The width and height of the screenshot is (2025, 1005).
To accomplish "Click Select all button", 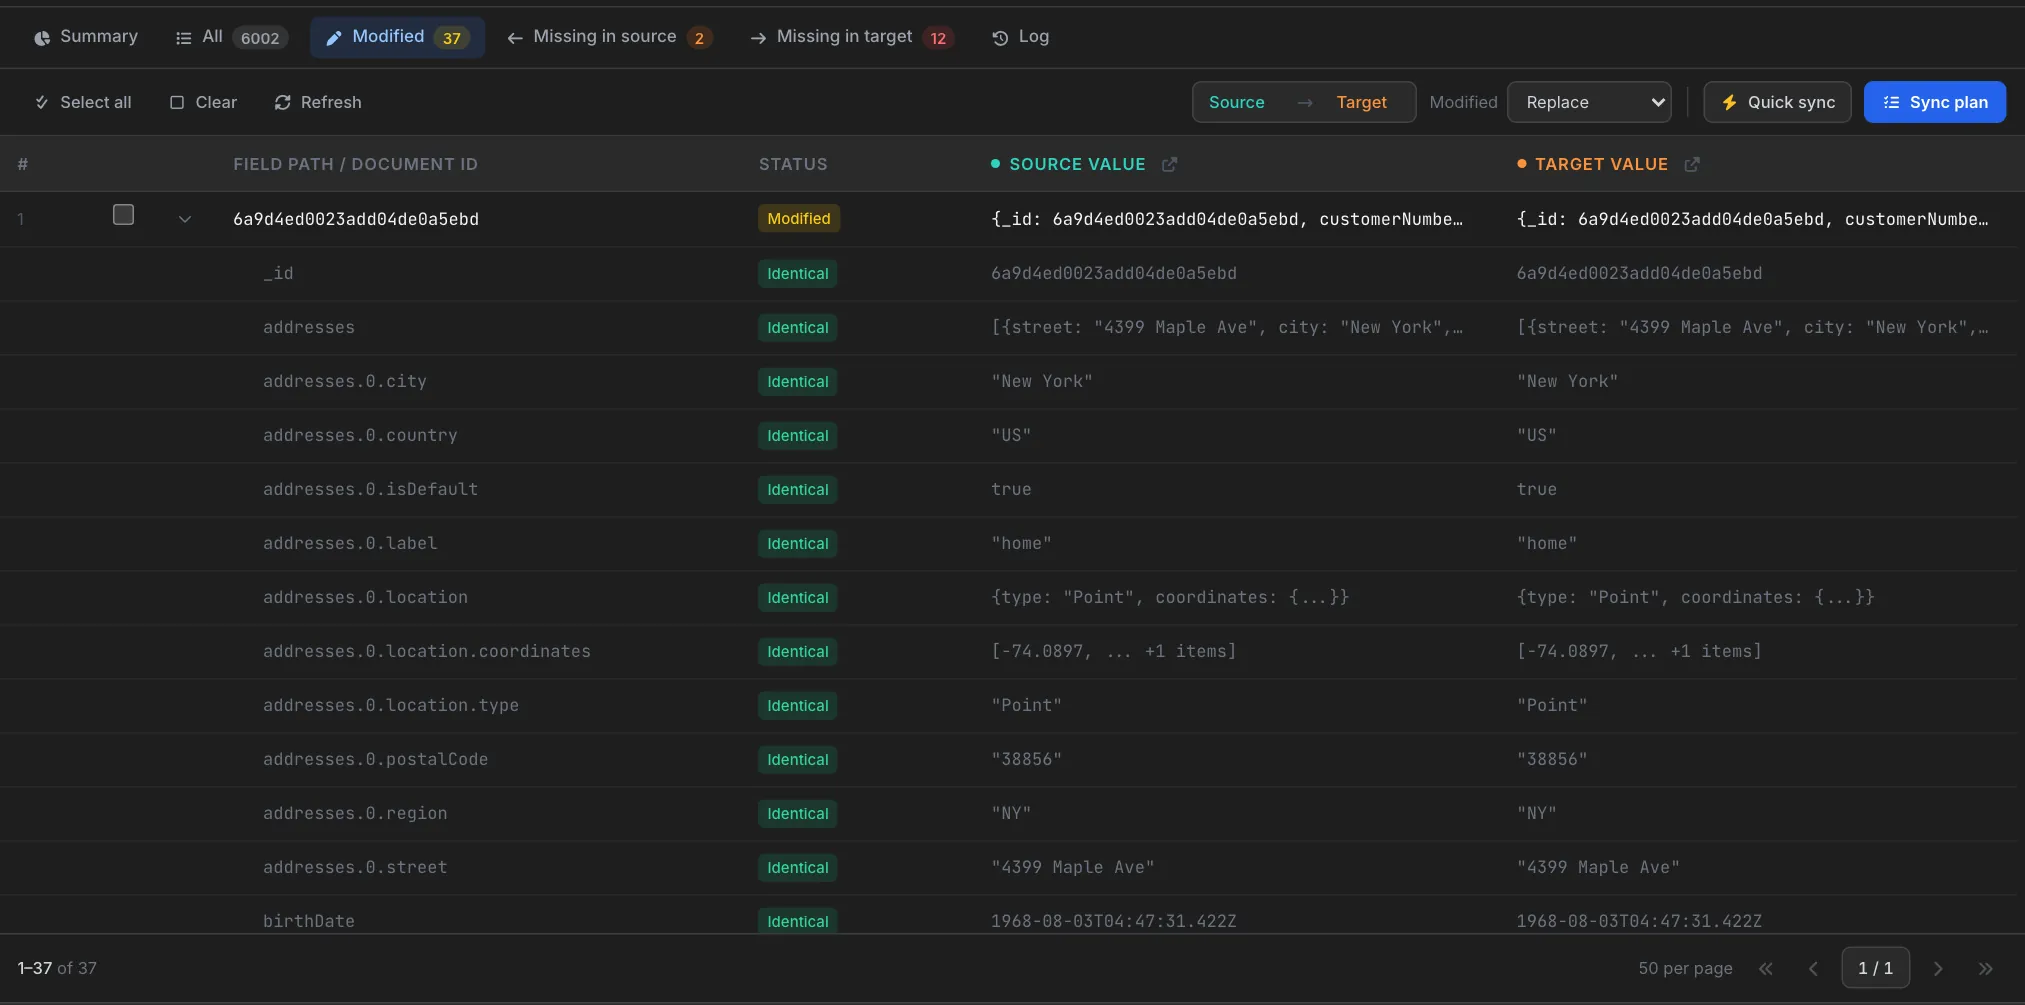I will [x=83, y=102].
